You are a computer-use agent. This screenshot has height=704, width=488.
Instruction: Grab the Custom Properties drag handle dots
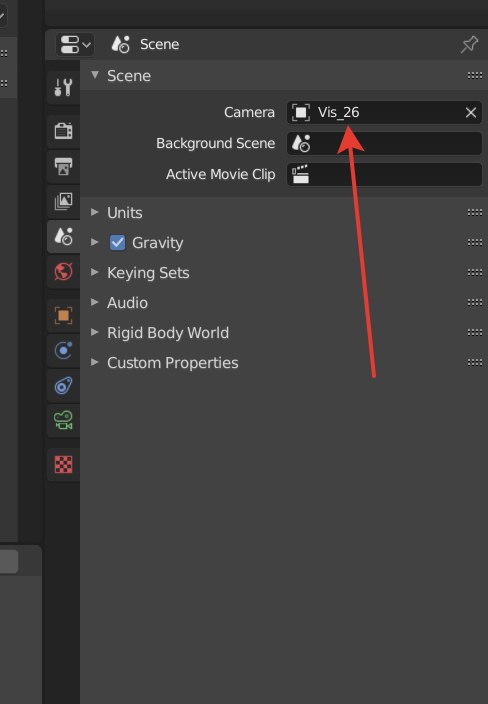(x=475, y=363)
